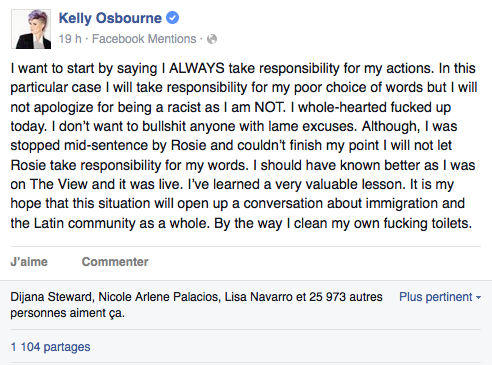The width and height of the screenshot is (492, 365).
Task: Click 'The View' mention in post text
Action: pyautogui.click(x=59, y=184)
